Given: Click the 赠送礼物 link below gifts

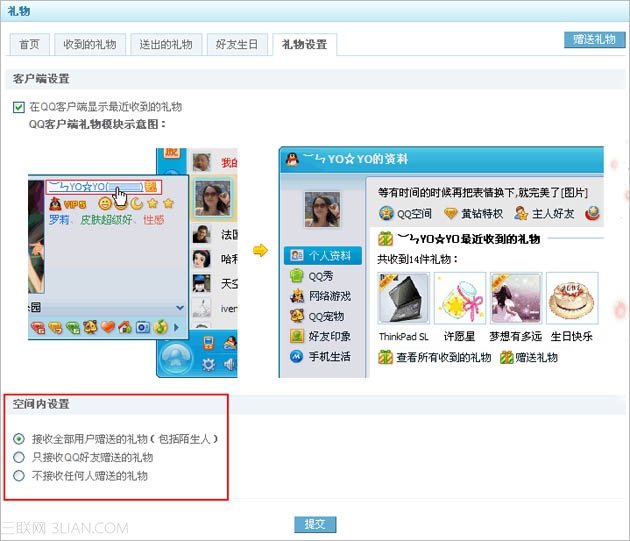Looking at the screenshot, I should [536, 357].
